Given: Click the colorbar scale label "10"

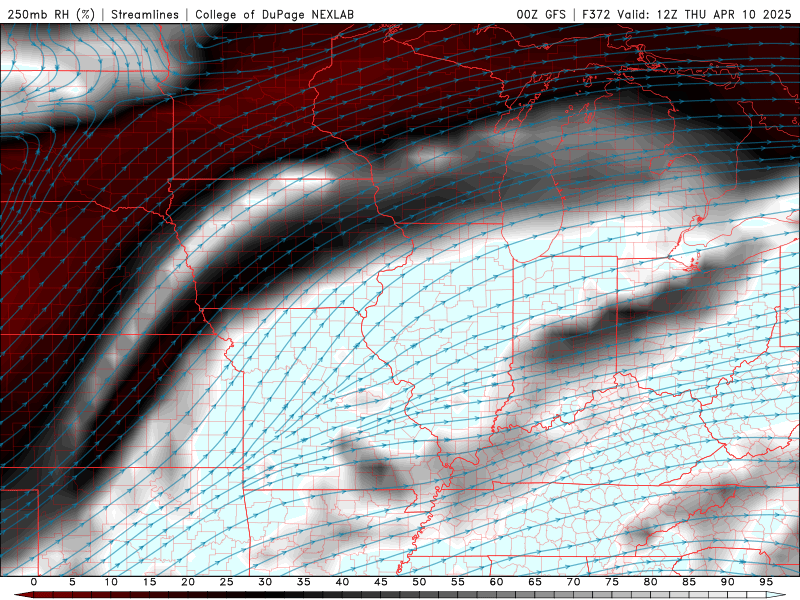Looking at the screenshot, I should (111, 582).
